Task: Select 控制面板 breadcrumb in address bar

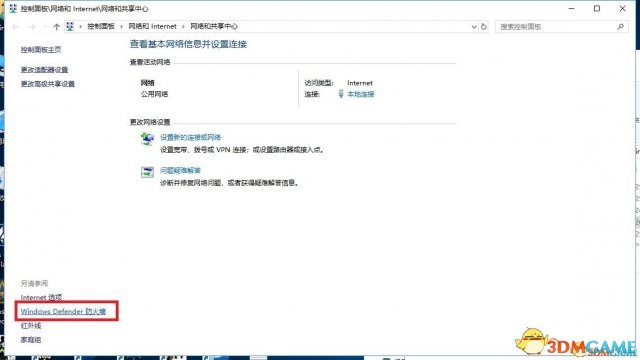Action: coord(101,27)
